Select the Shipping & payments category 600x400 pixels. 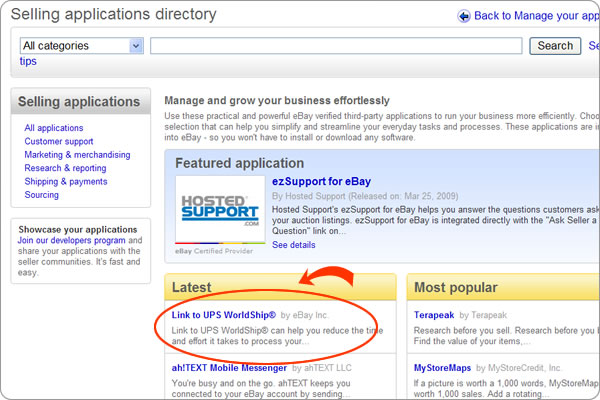pyautogui.click(x=66, y=181)
